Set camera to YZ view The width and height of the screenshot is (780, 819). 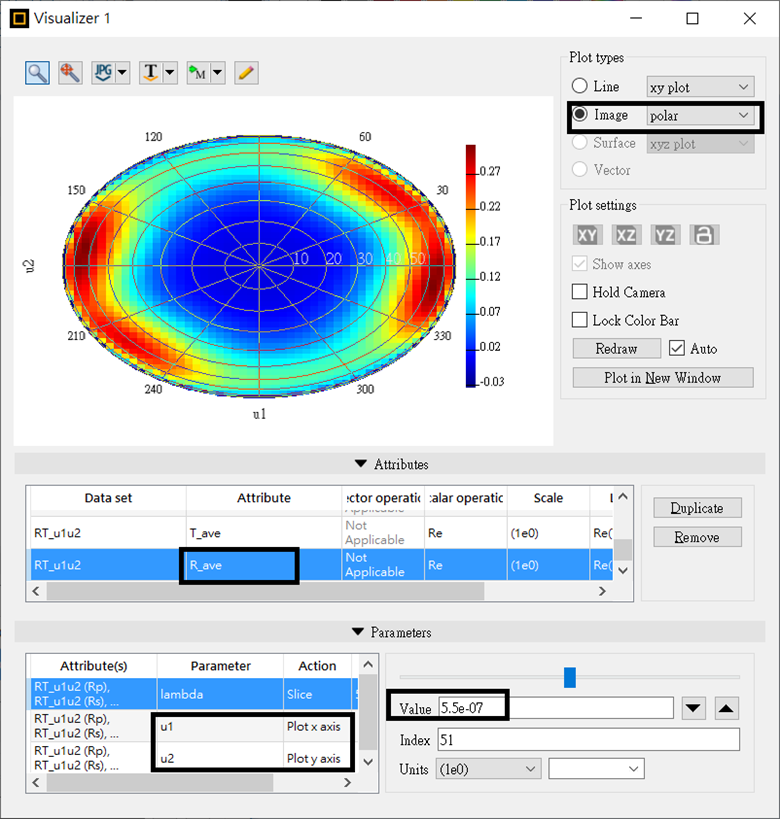pos(665,235)
